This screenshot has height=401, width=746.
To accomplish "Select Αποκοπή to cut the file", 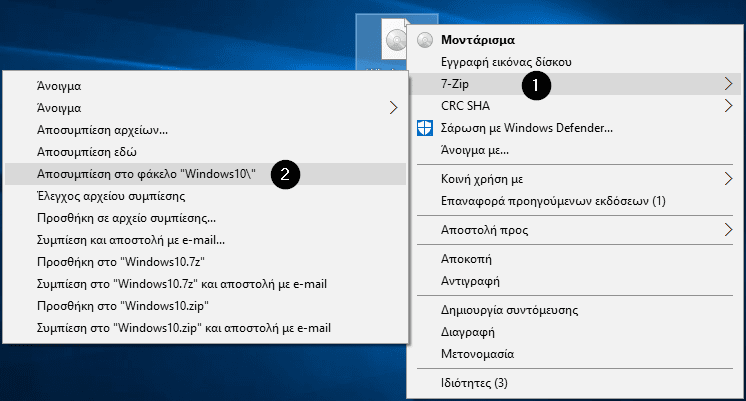I will [573, 259].
